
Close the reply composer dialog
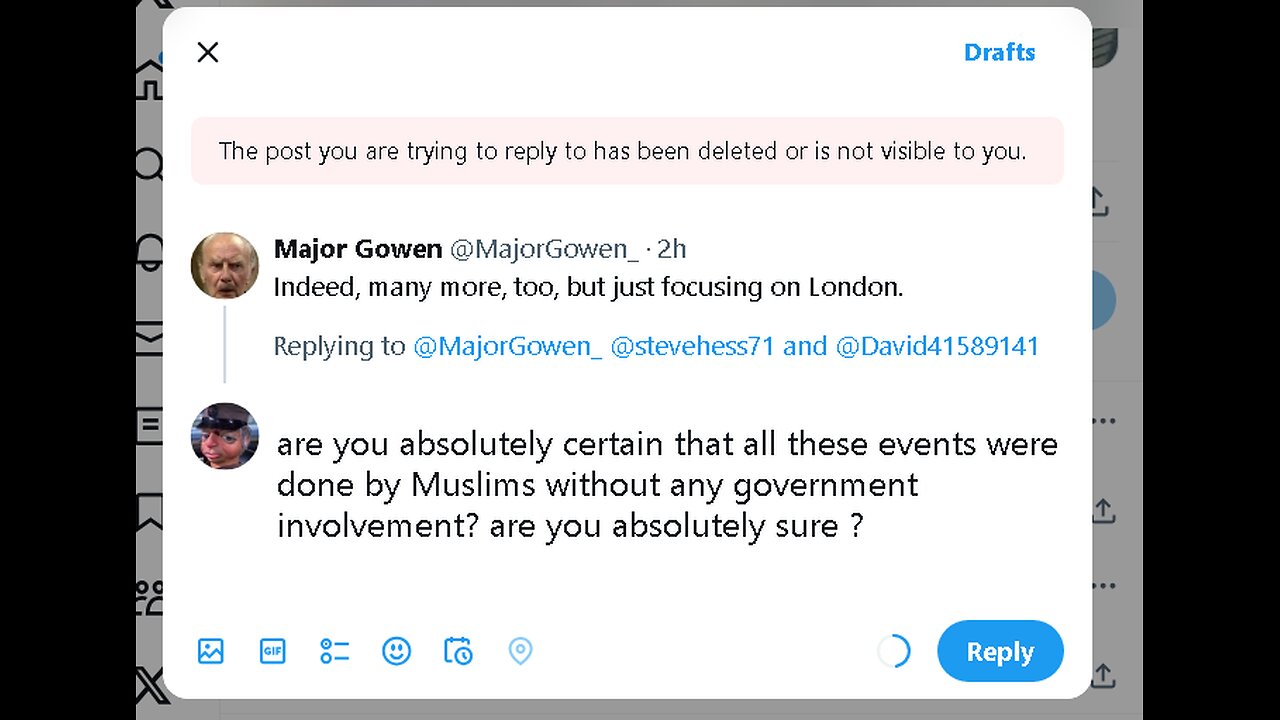pos(208,52)
